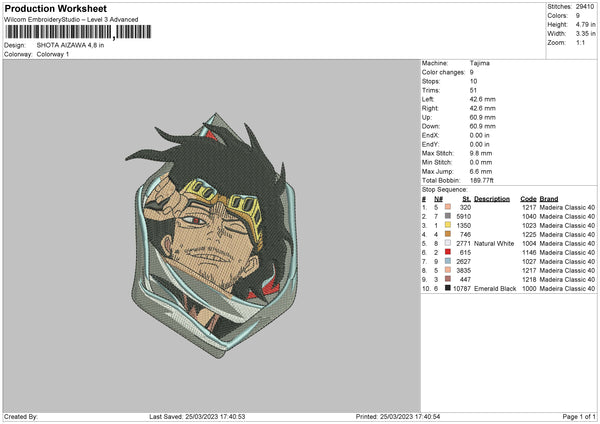The height and width of the screenshot is (424, 600).
Task: Click the barcode under the software name
Action: [x=78, y=32]
